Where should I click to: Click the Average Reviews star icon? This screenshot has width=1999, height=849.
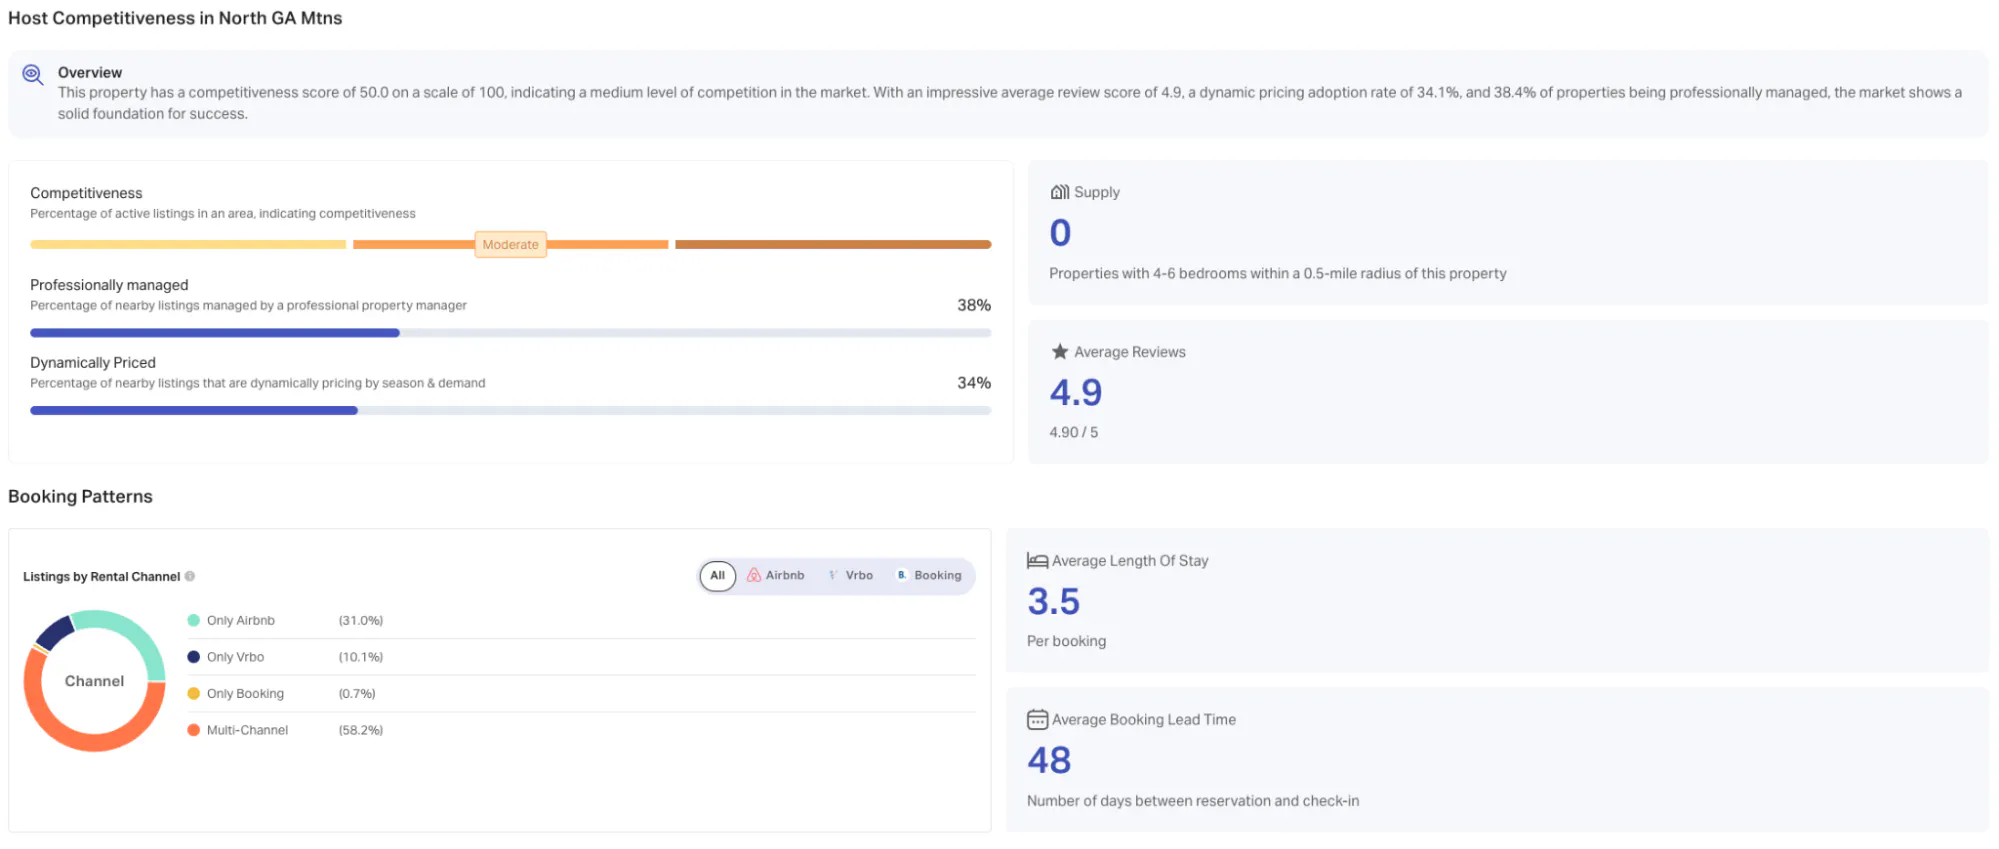tap(1060, 351)
